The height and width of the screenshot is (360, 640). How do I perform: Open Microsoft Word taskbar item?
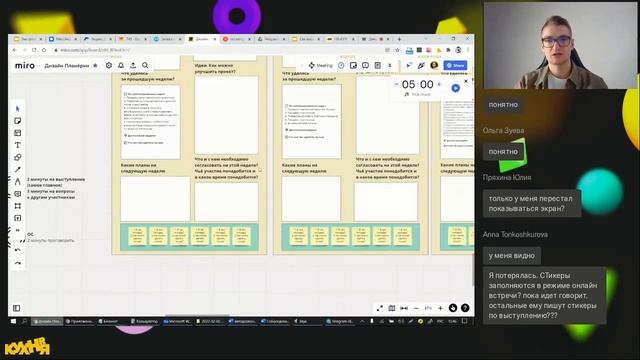pyautogui.click(x=177, y=322)
